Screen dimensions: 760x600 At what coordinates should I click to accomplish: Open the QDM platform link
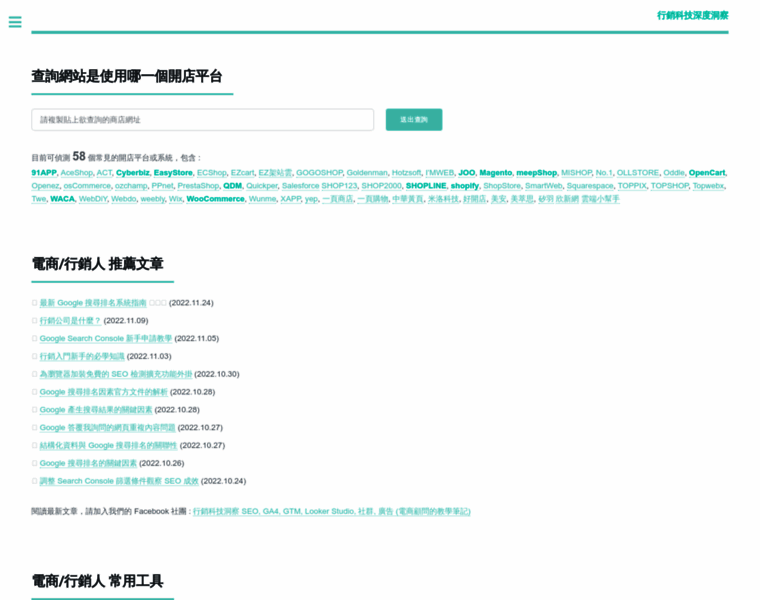(x=233, y=186)
